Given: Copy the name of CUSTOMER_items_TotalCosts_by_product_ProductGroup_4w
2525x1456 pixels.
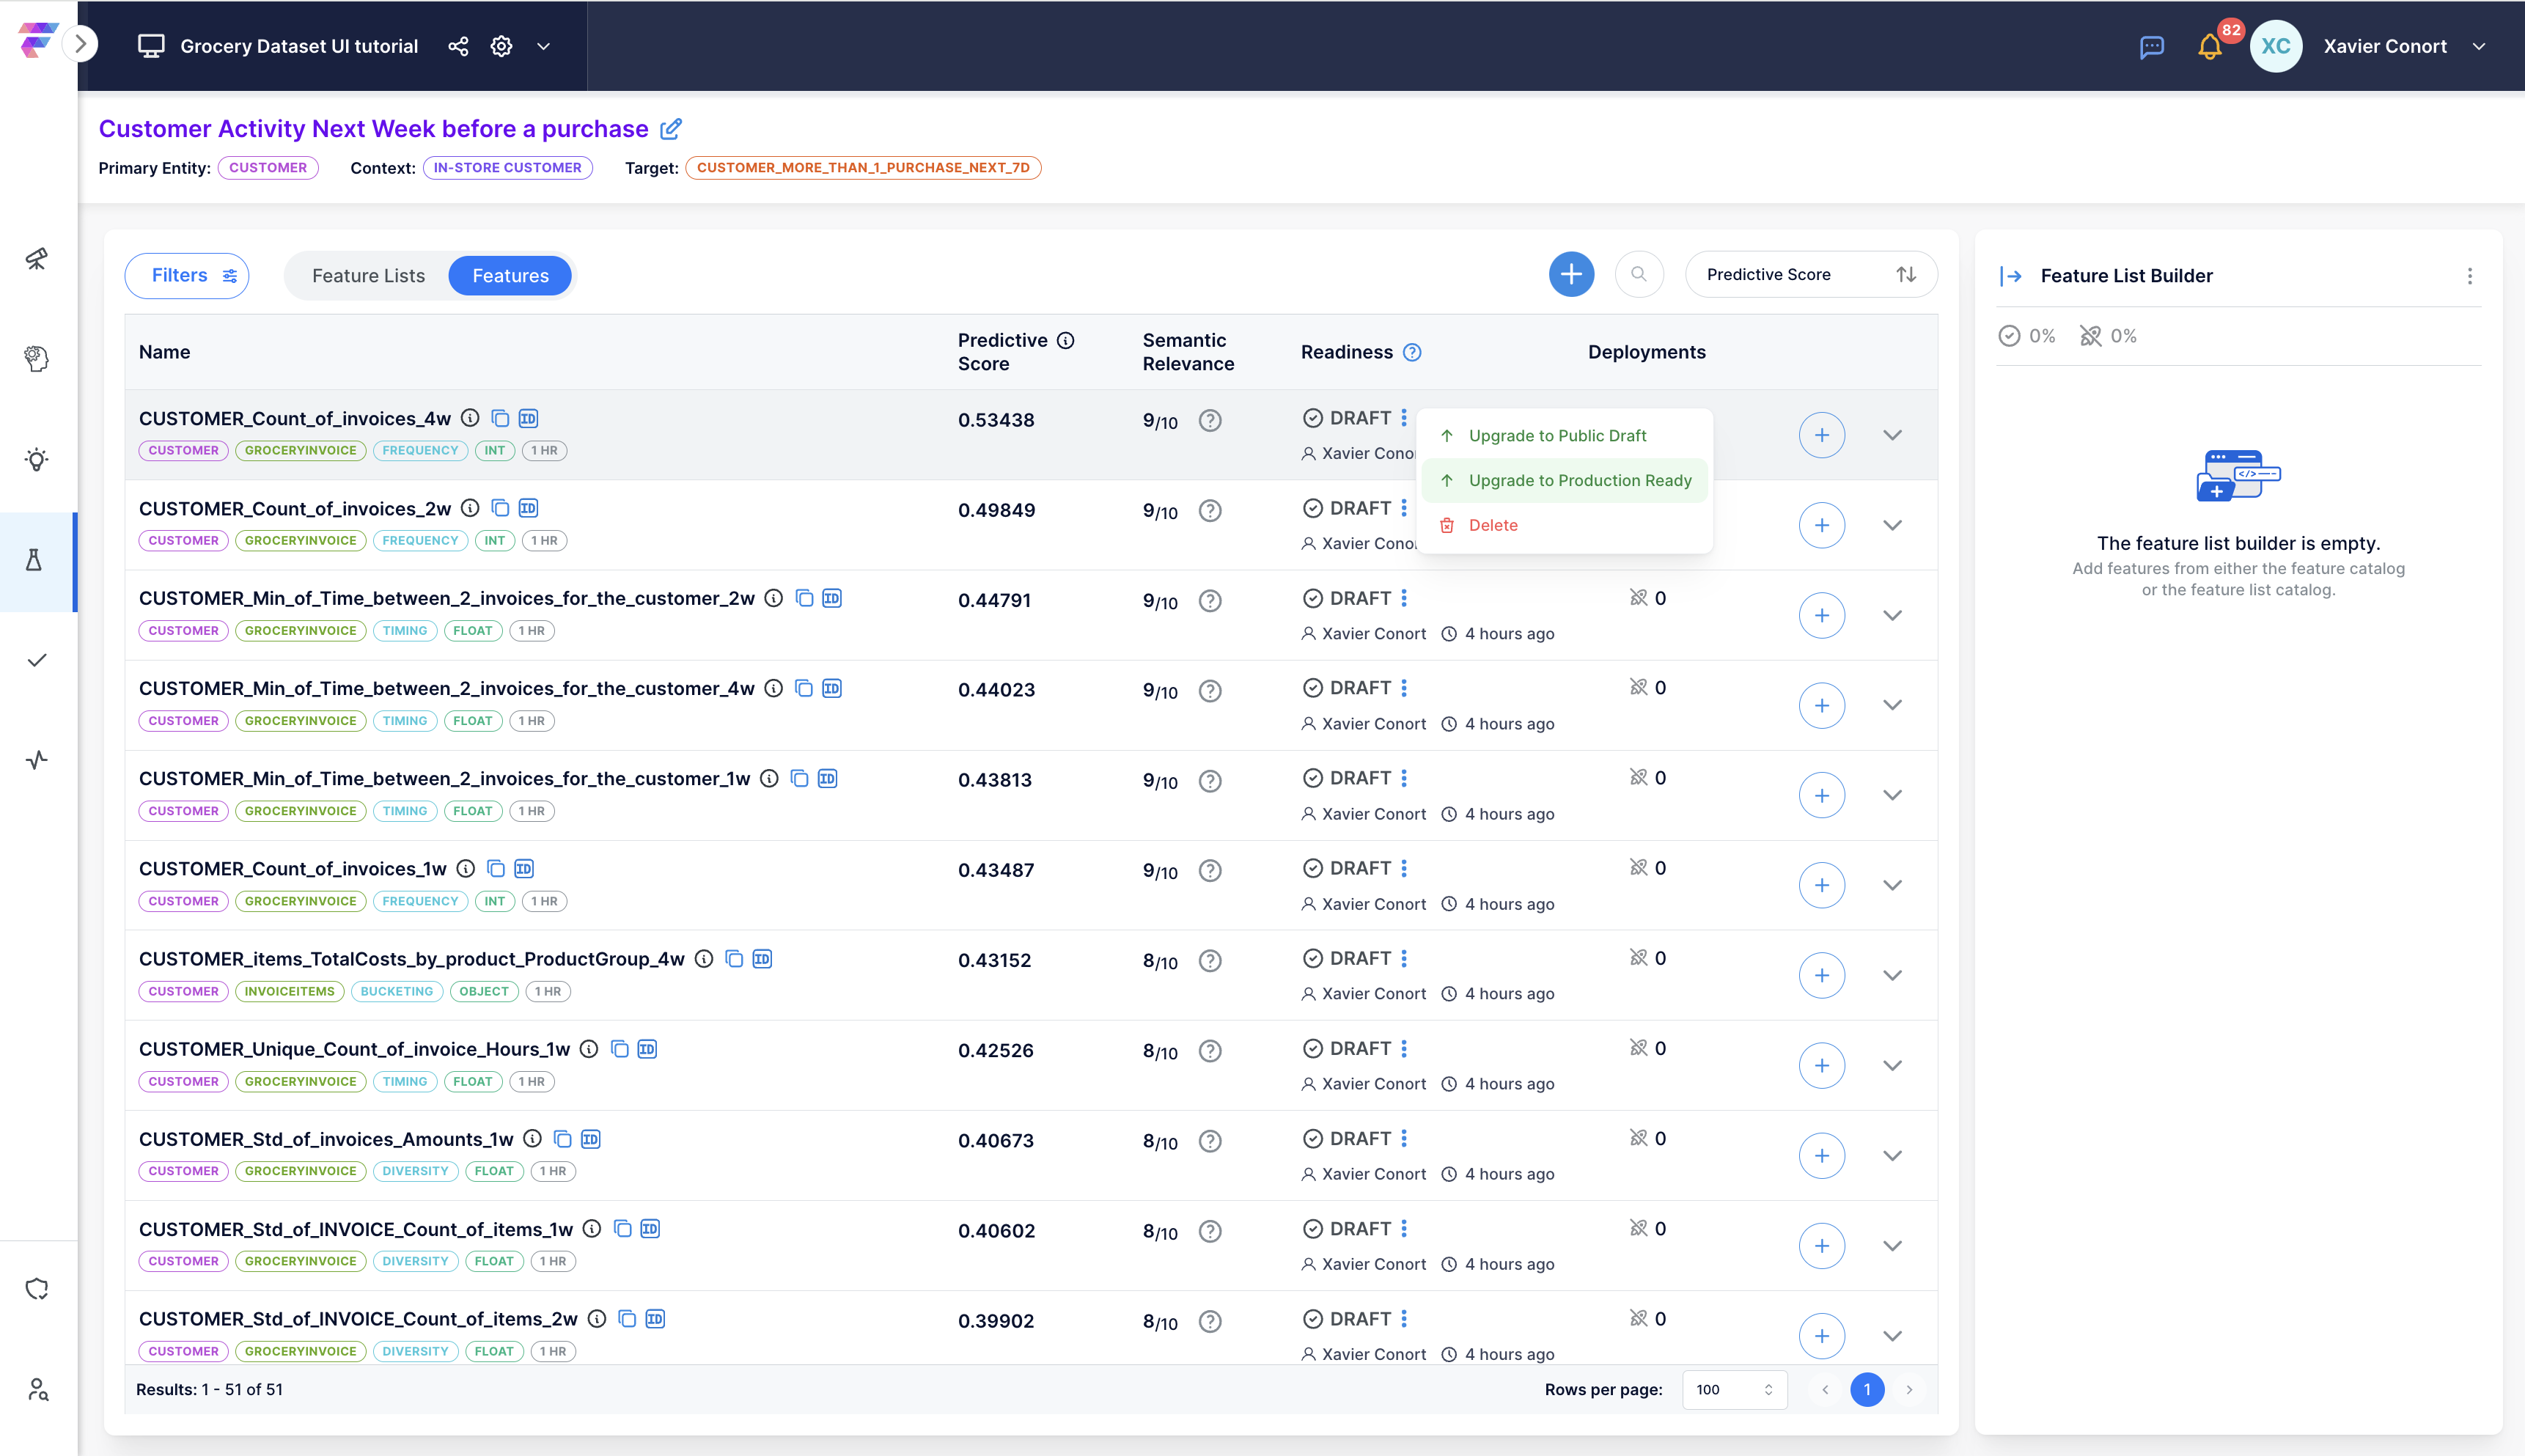Looking at the screenshot, I should [734, 958].
